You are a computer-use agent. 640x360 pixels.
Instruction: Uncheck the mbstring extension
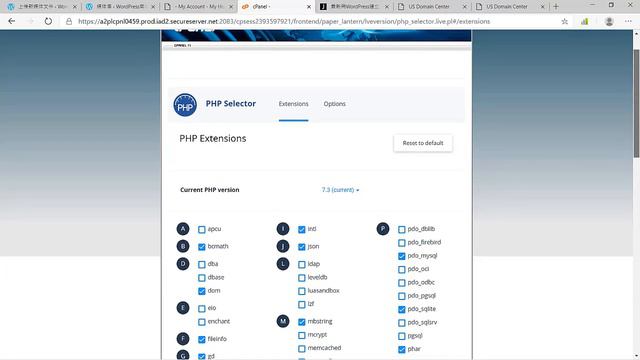coord(302,322)
